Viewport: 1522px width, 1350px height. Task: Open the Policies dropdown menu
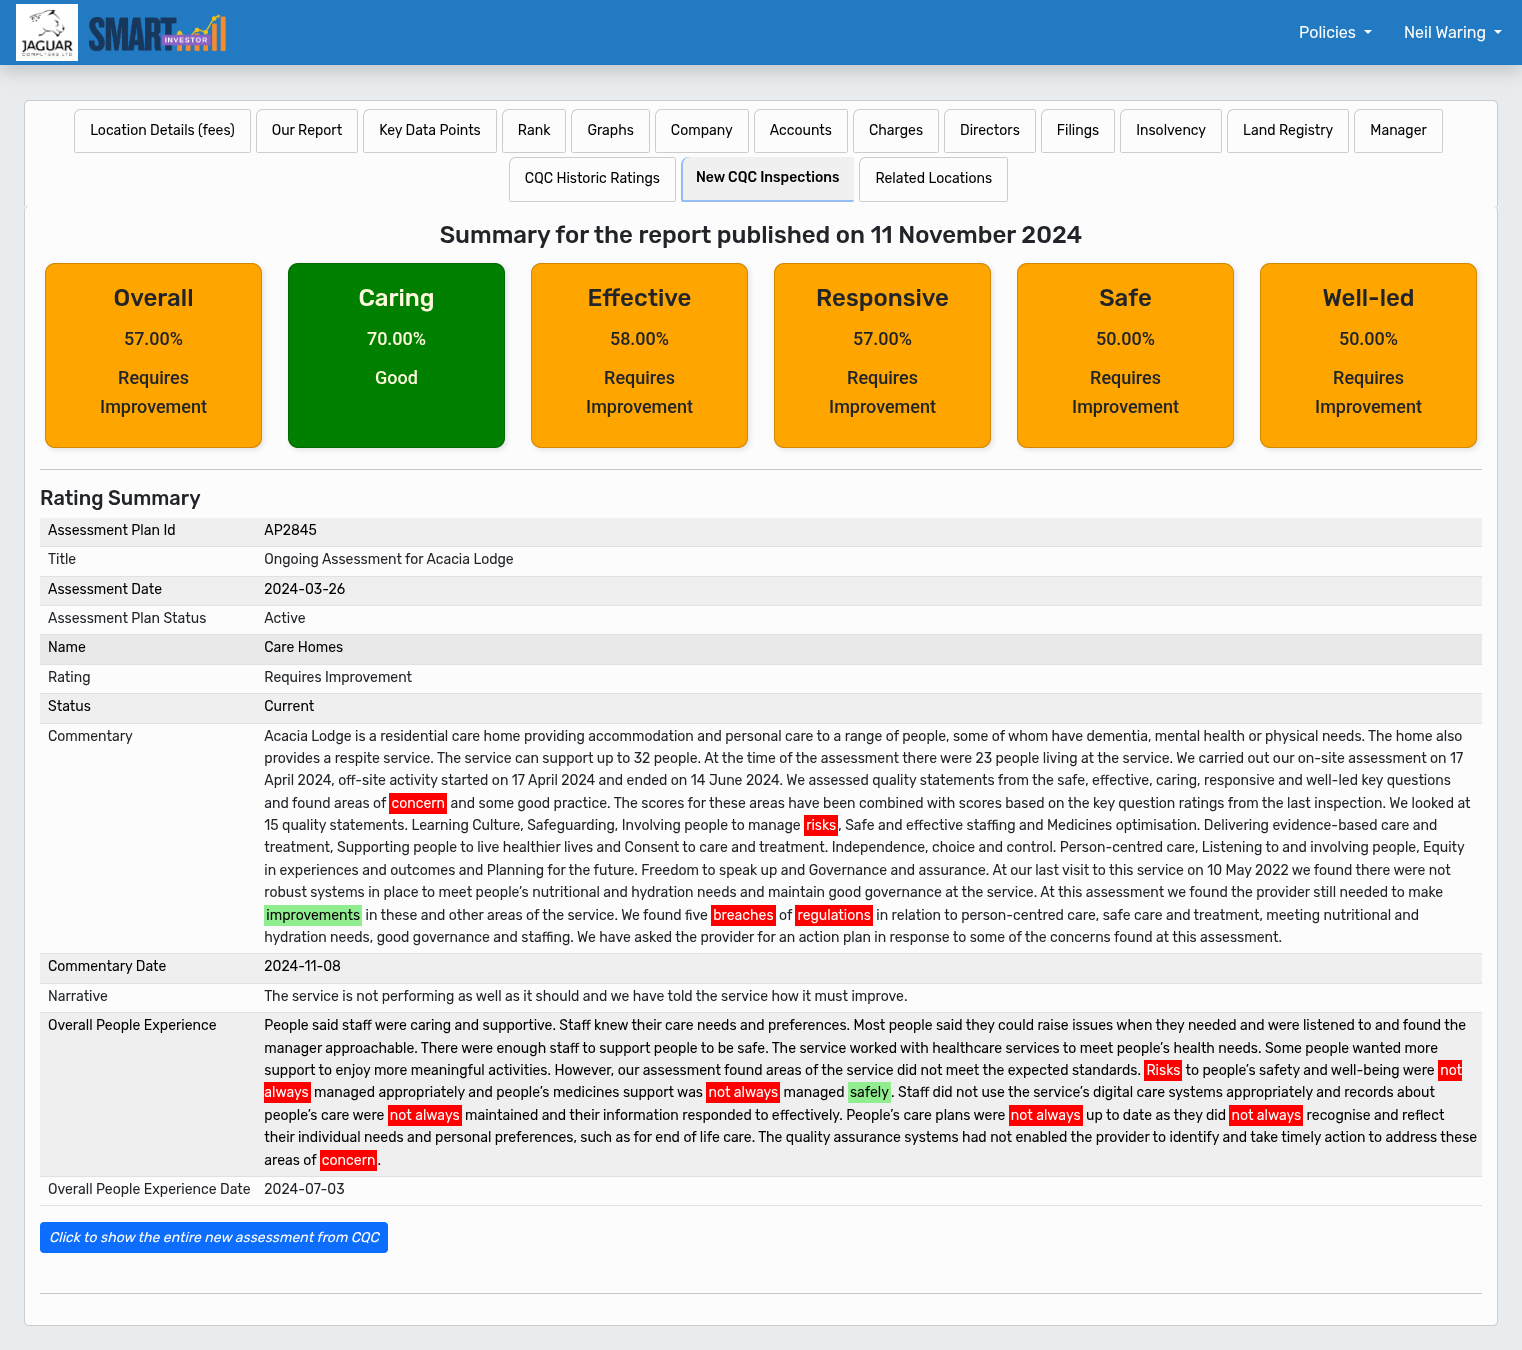pos(1334,33)
